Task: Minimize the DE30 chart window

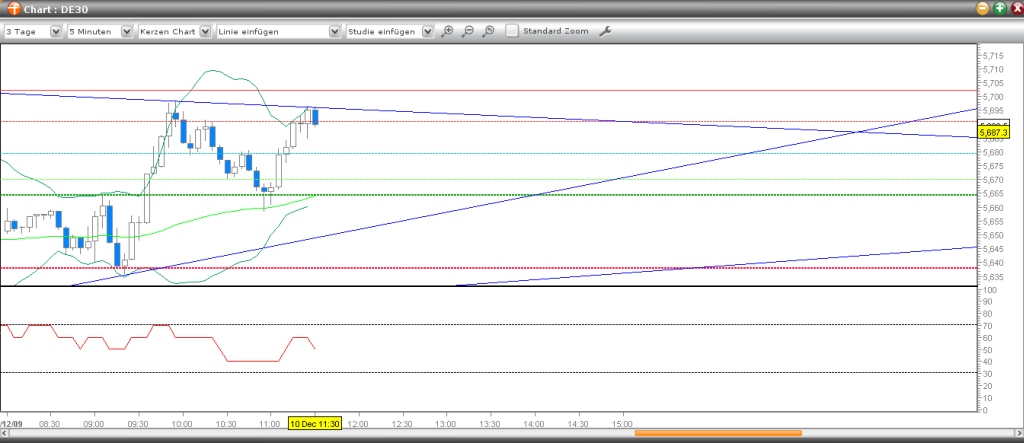Action: 982,8
